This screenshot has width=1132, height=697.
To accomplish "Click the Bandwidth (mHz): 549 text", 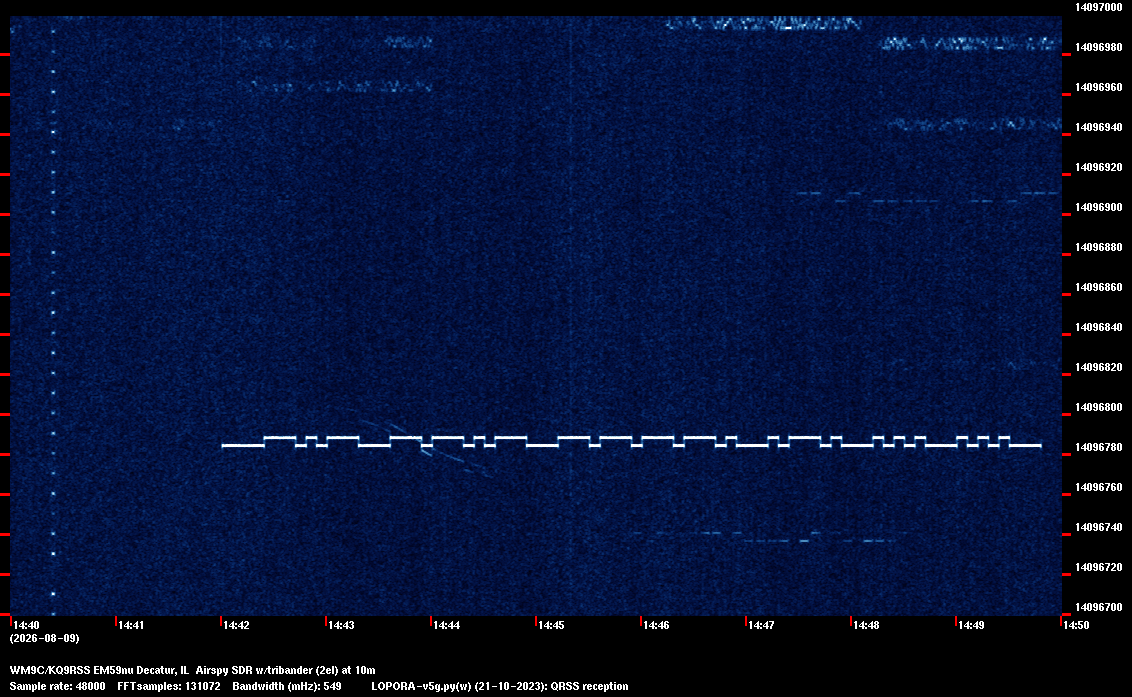I will pyautogui.click(x=287, y=686).
